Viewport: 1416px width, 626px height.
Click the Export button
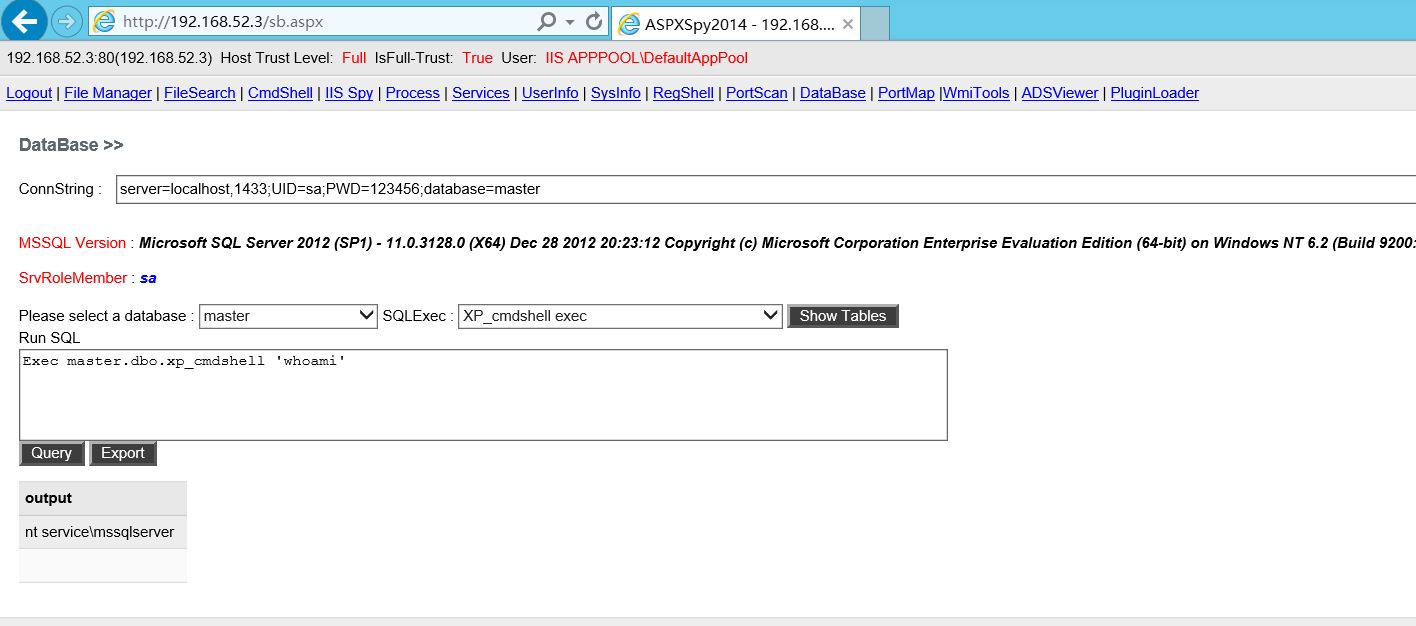[123, 453]
